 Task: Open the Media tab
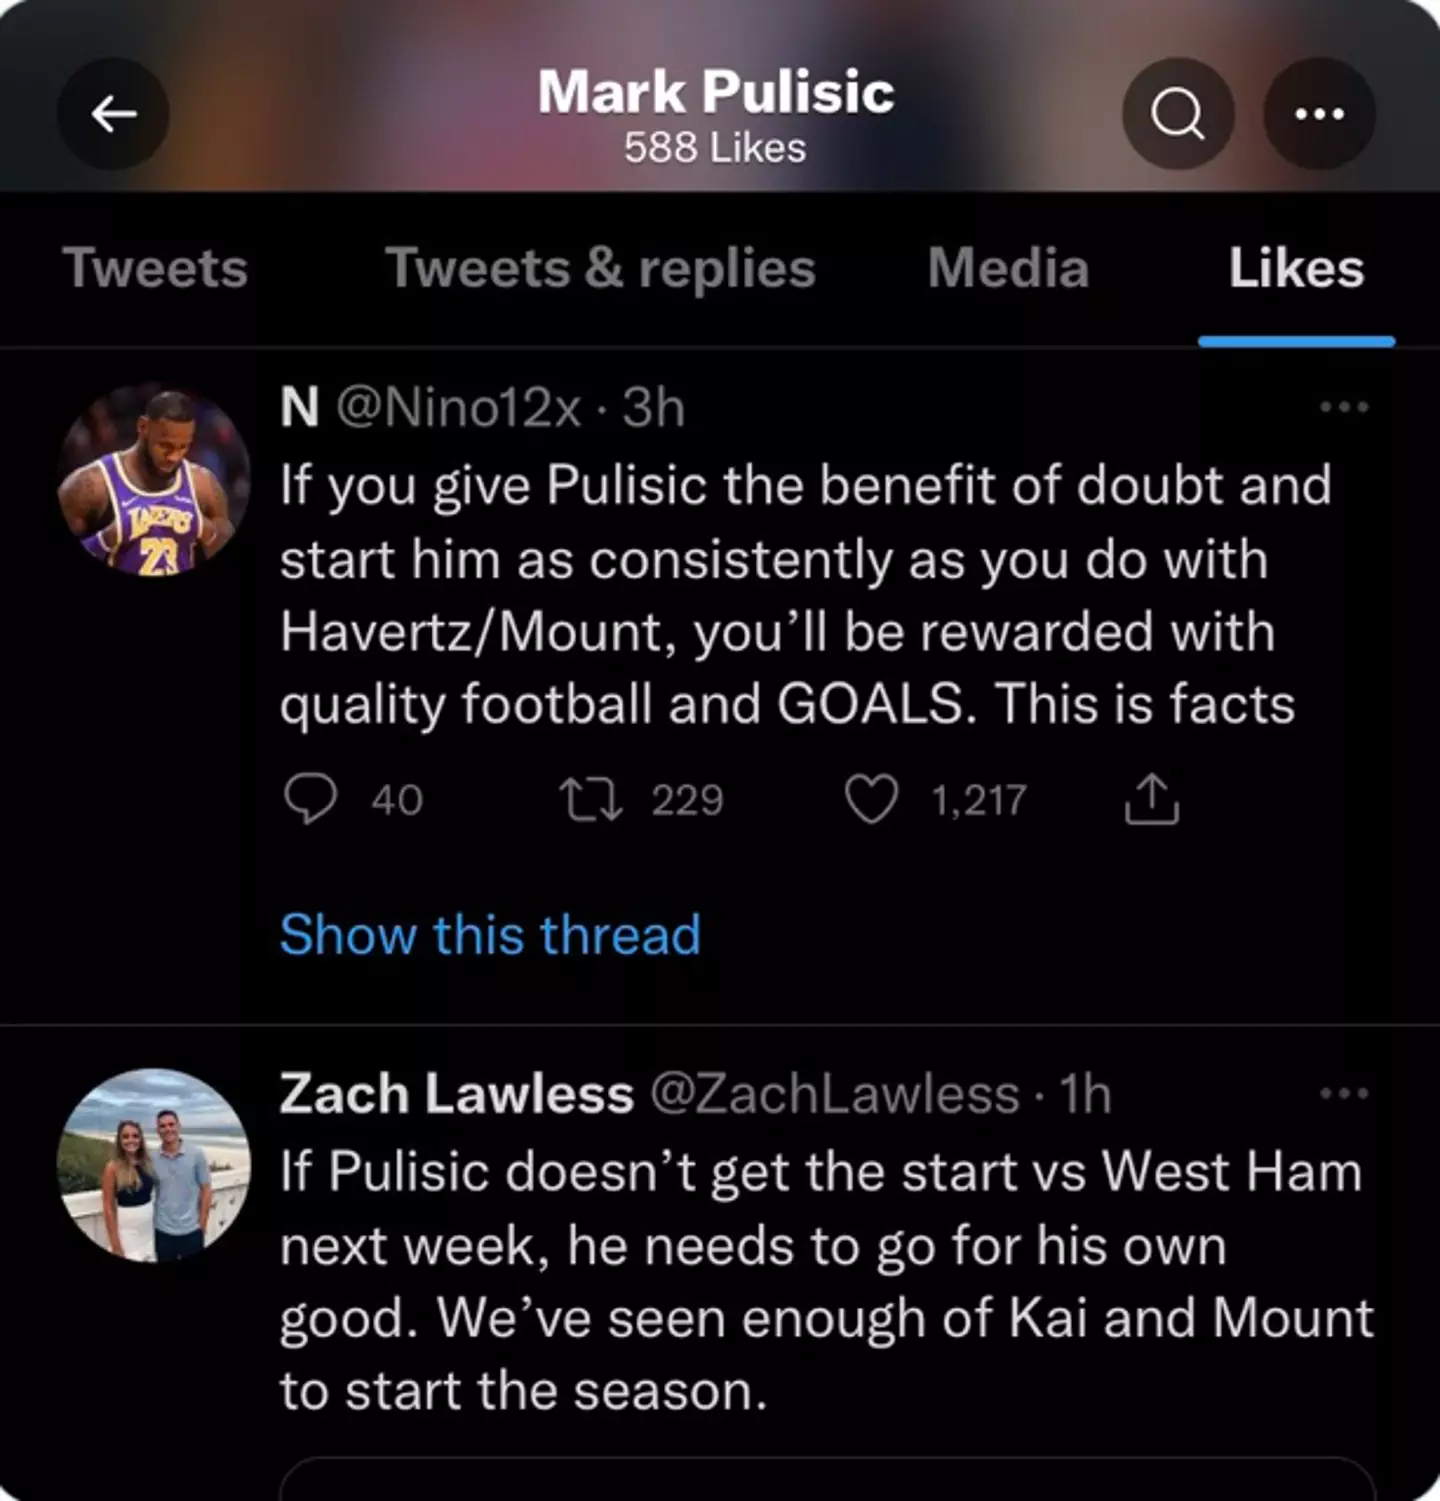point(1008,268)
